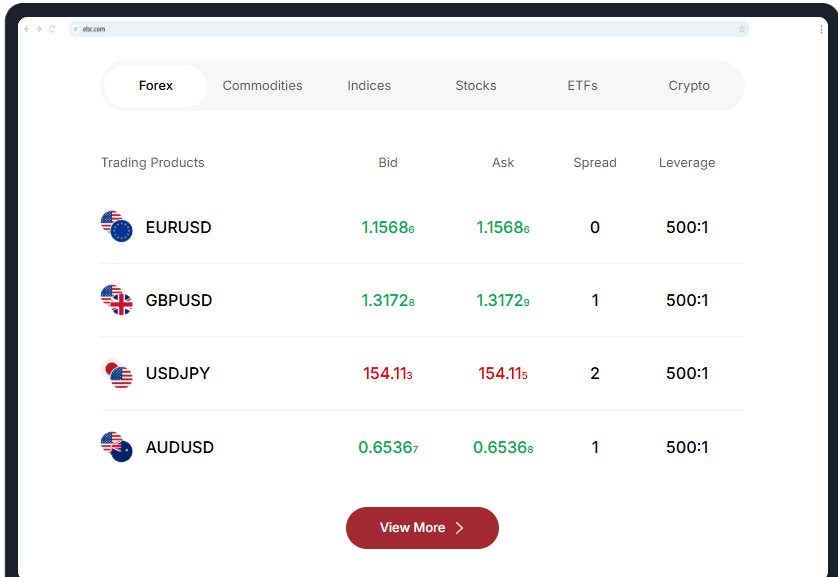Click the EURUSD Bid price 1.1568
This screenshot has height=577, width=838.
[x=388, y=227]
